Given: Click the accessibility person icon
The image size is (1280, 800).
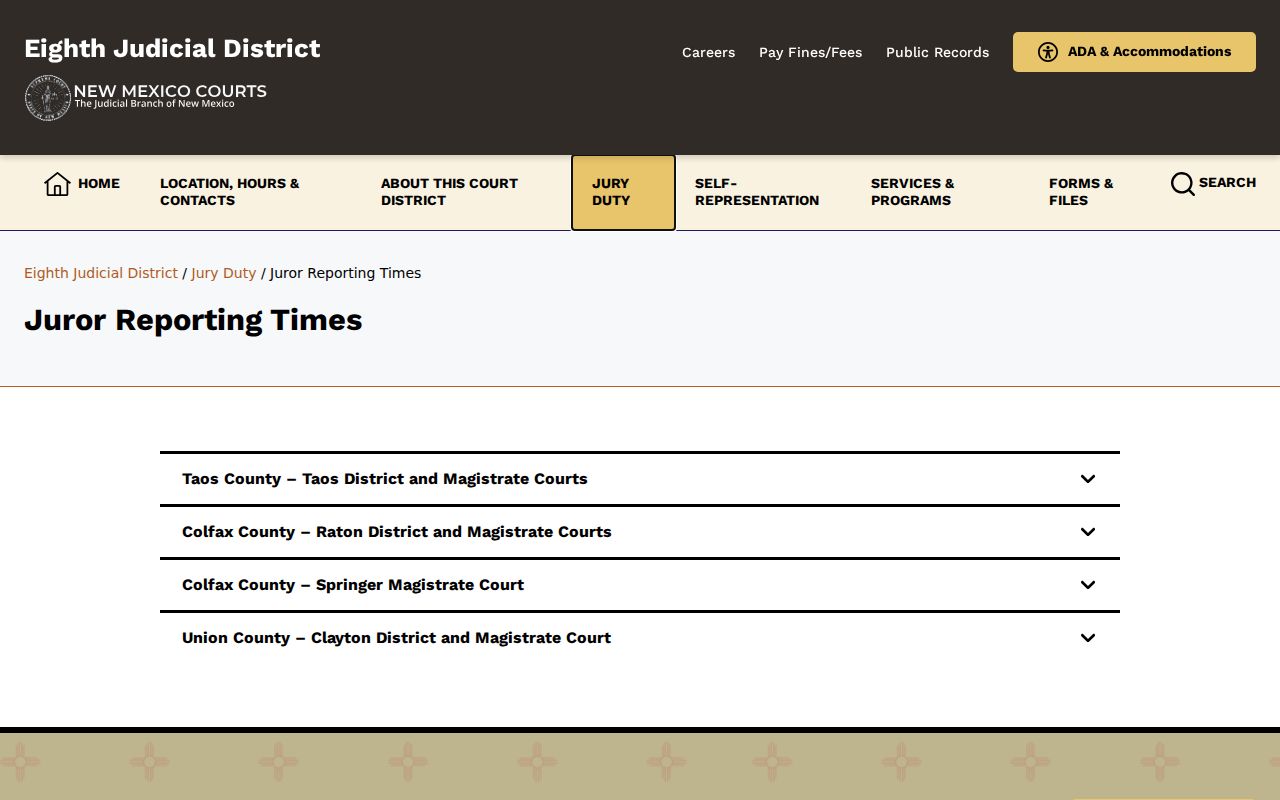Looking at the screenshot, I should click(x=1048, y=52).
